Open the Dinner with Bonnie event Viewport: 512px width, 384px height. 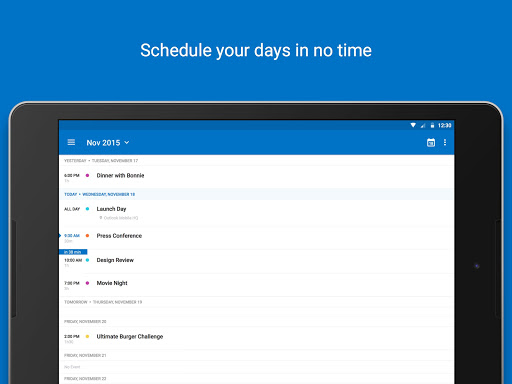tap(256, 177)
